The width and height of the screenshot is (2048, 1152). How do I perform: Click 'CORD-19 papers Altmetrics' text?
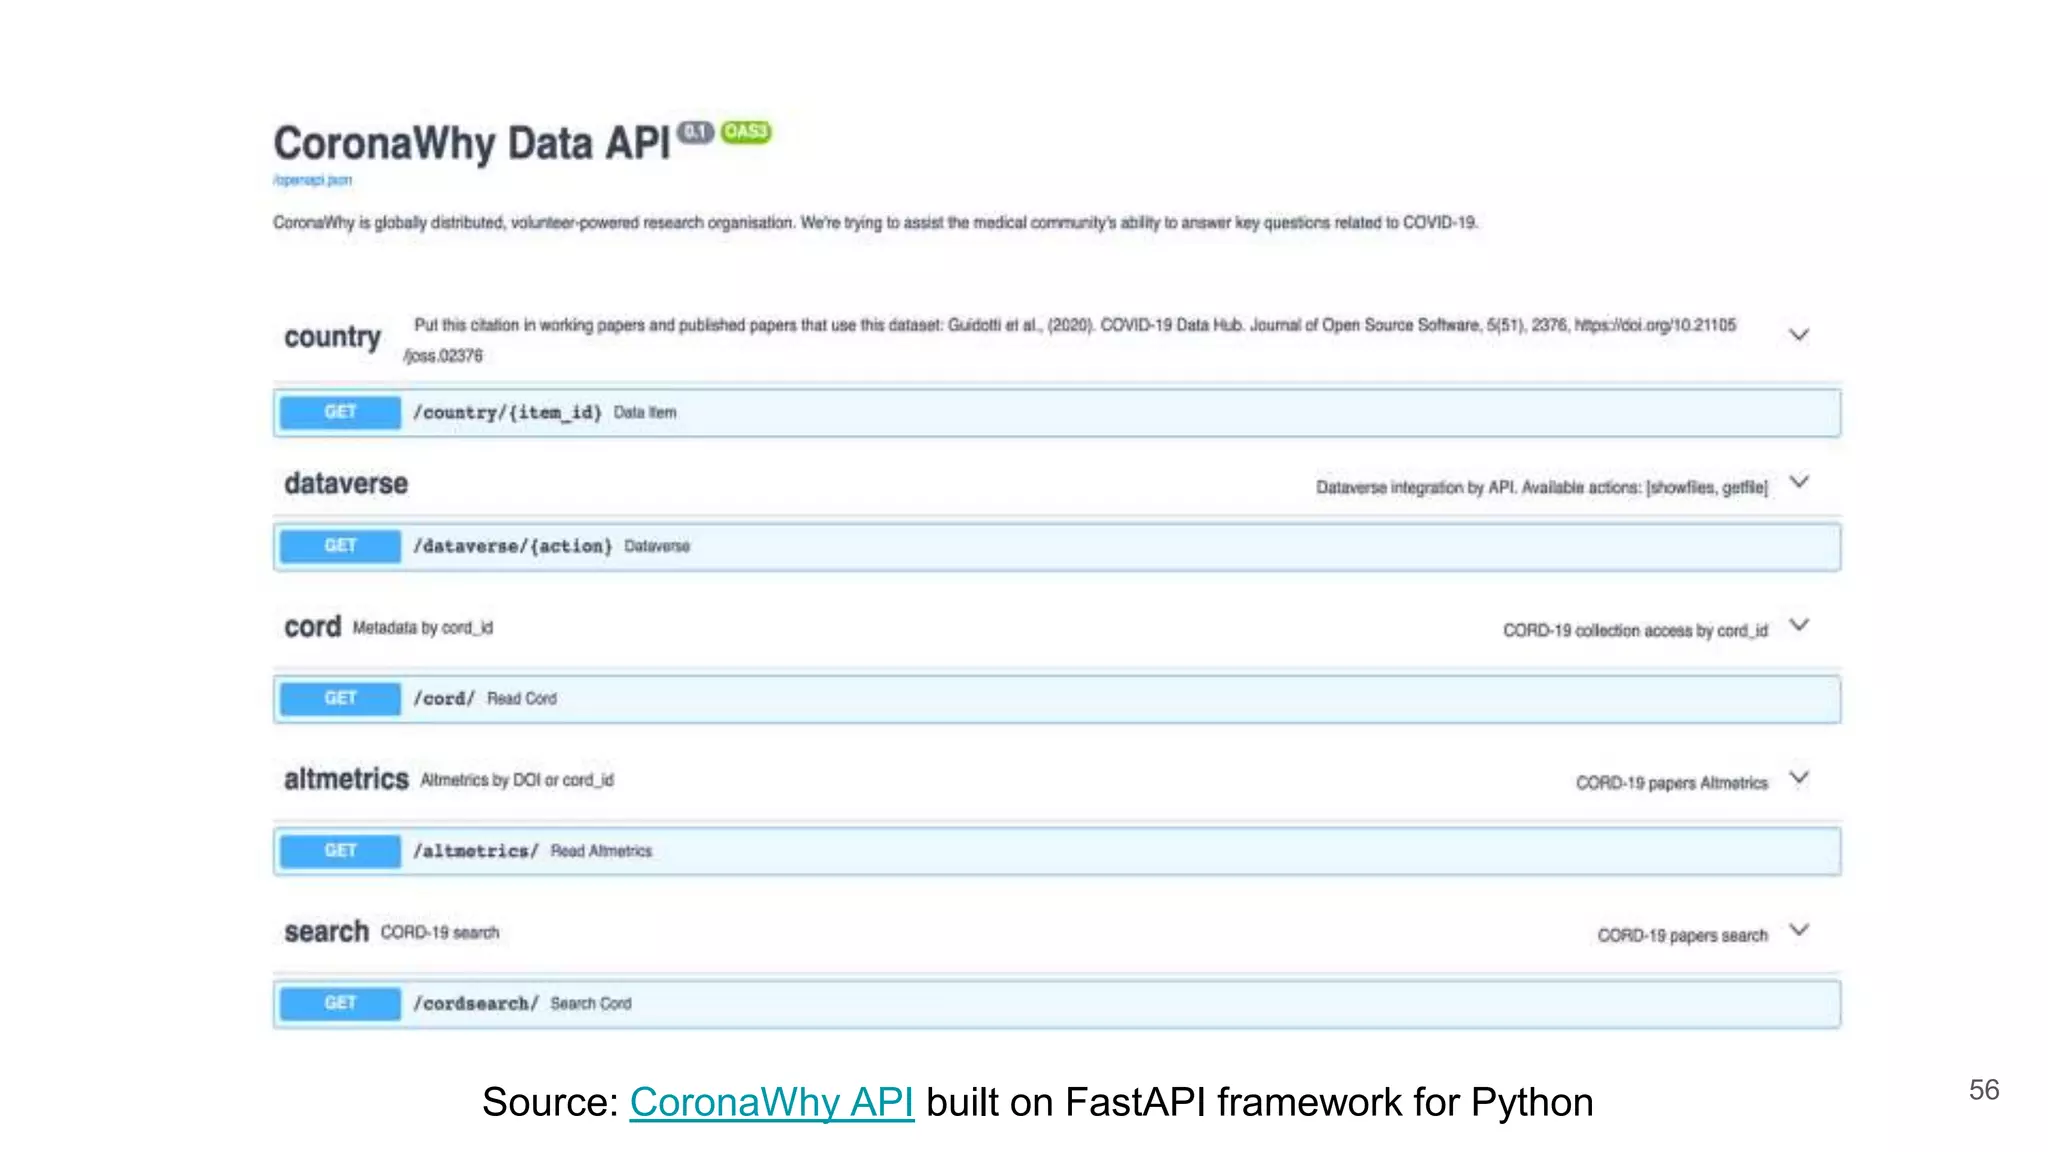click(x=1672, y=783)
